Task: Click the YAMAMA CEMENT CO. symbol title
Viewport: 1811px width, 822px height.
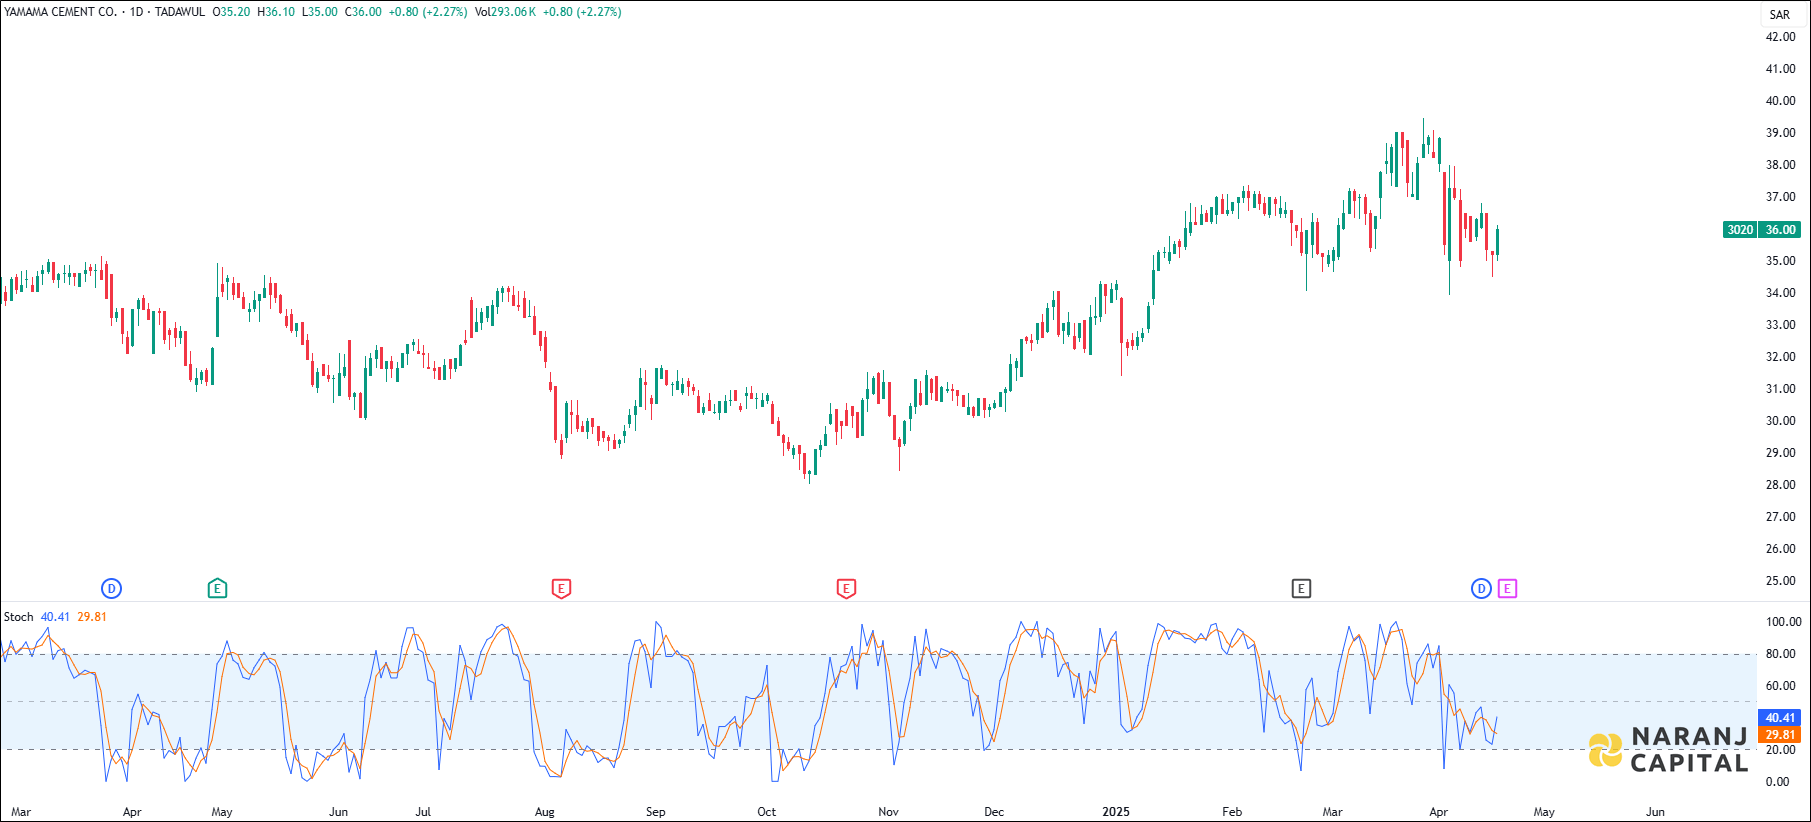Action: (61, 12)
